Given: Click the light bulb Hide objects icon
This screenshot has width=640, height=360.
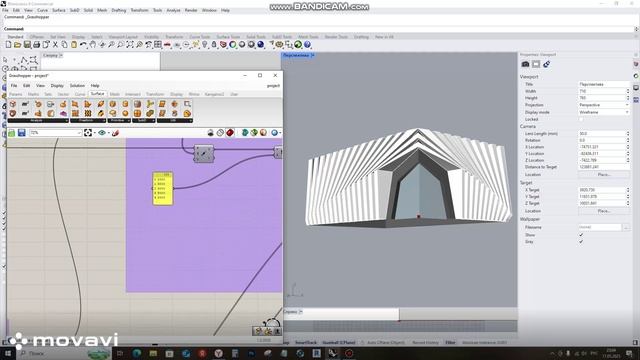Looking at the screenshot, I should 204,44.
